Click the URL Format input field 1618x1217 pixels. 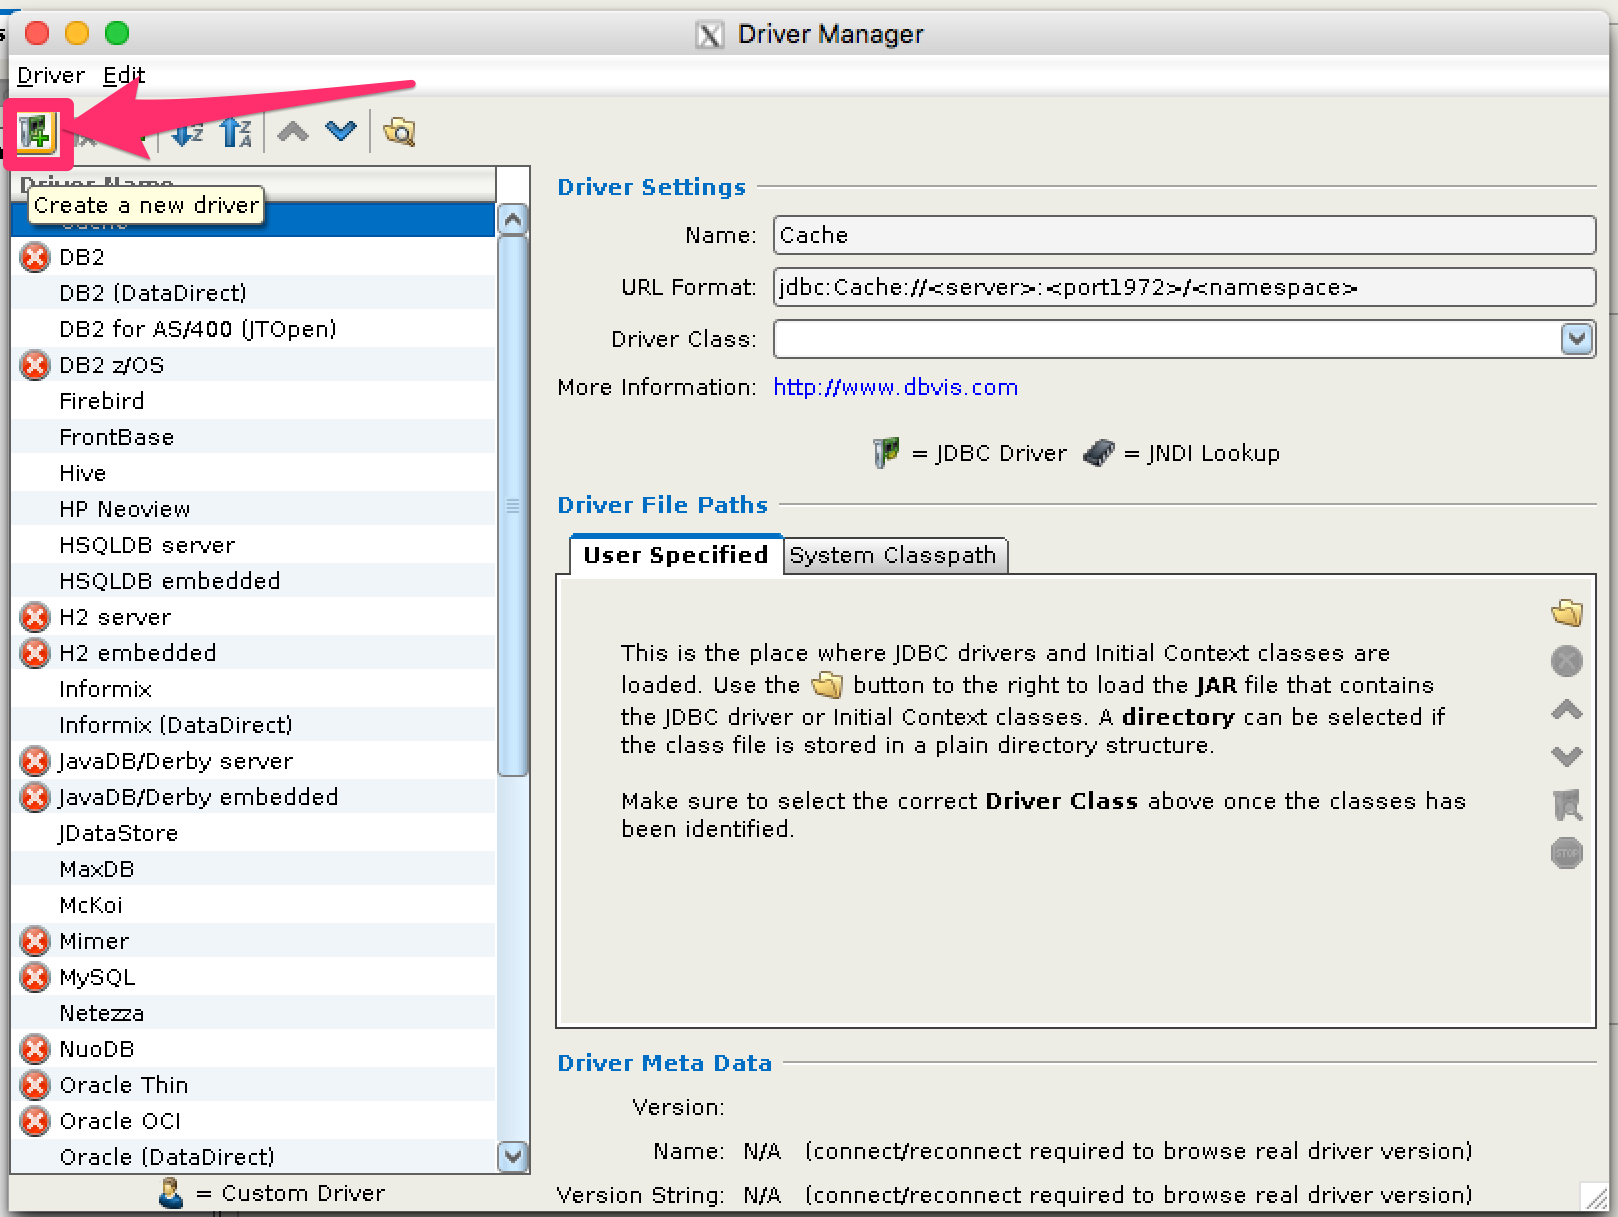(x=1183, y=288)
